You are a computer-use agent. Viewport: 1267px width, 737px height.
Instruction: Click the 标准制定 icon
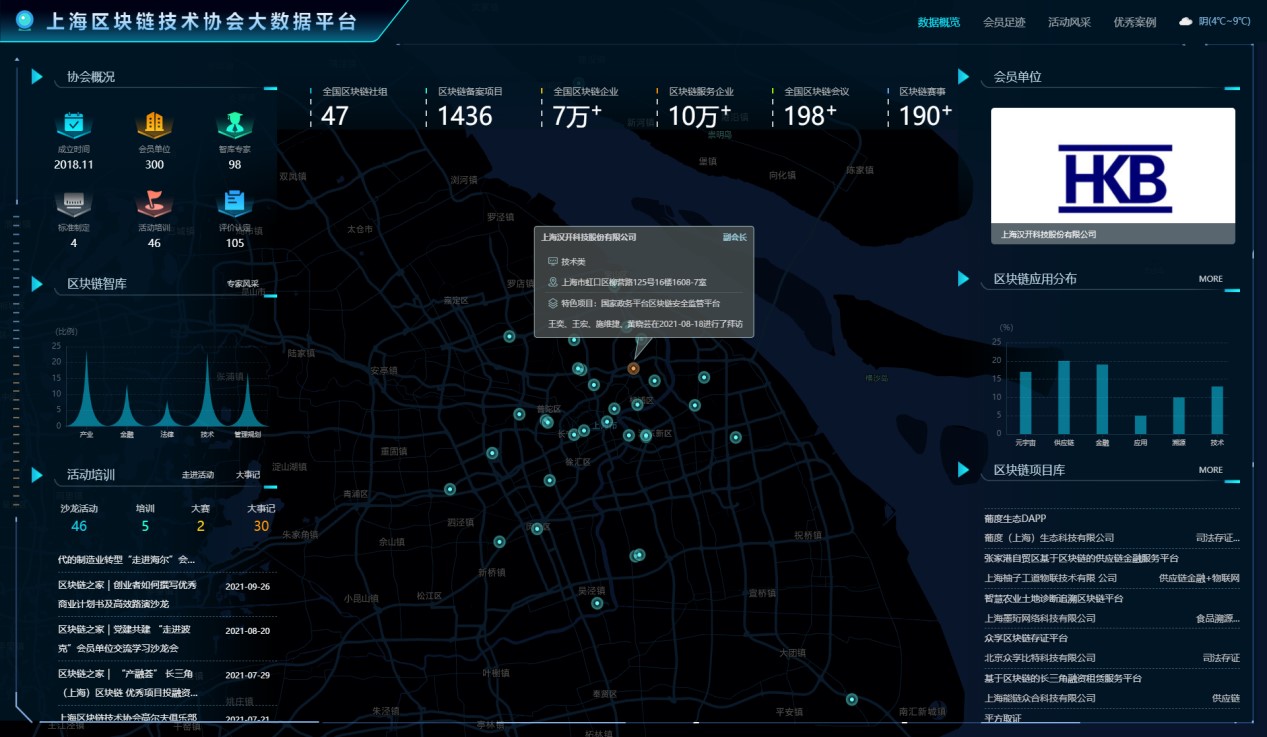73,203
